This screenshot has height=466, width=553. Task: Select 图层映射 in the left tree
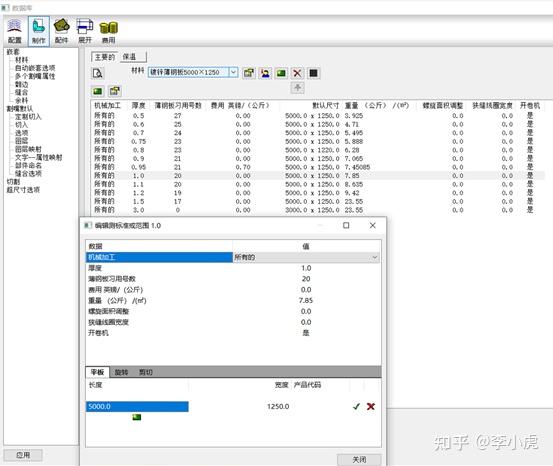click(x=28, y=149)
